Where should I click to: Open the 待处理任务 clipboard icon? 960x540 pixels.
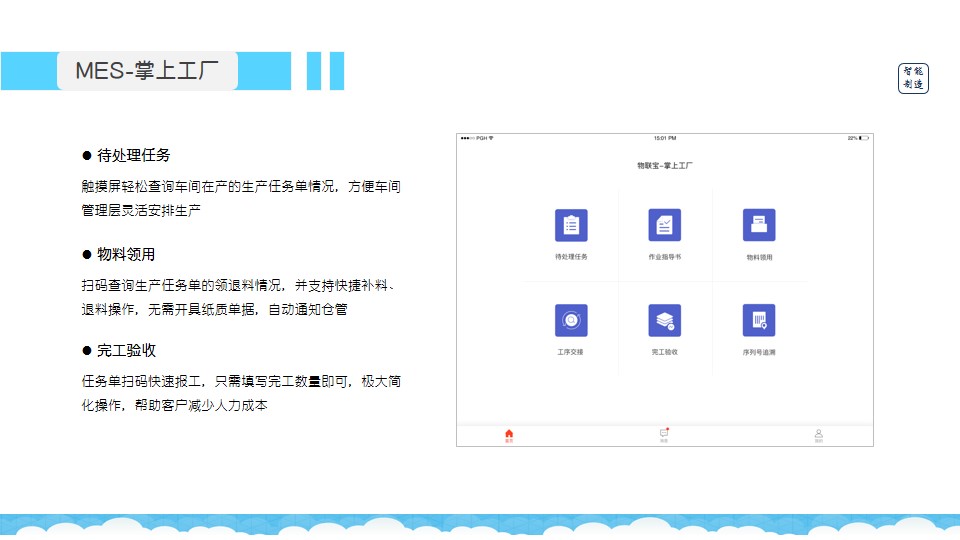click(571, 225)
